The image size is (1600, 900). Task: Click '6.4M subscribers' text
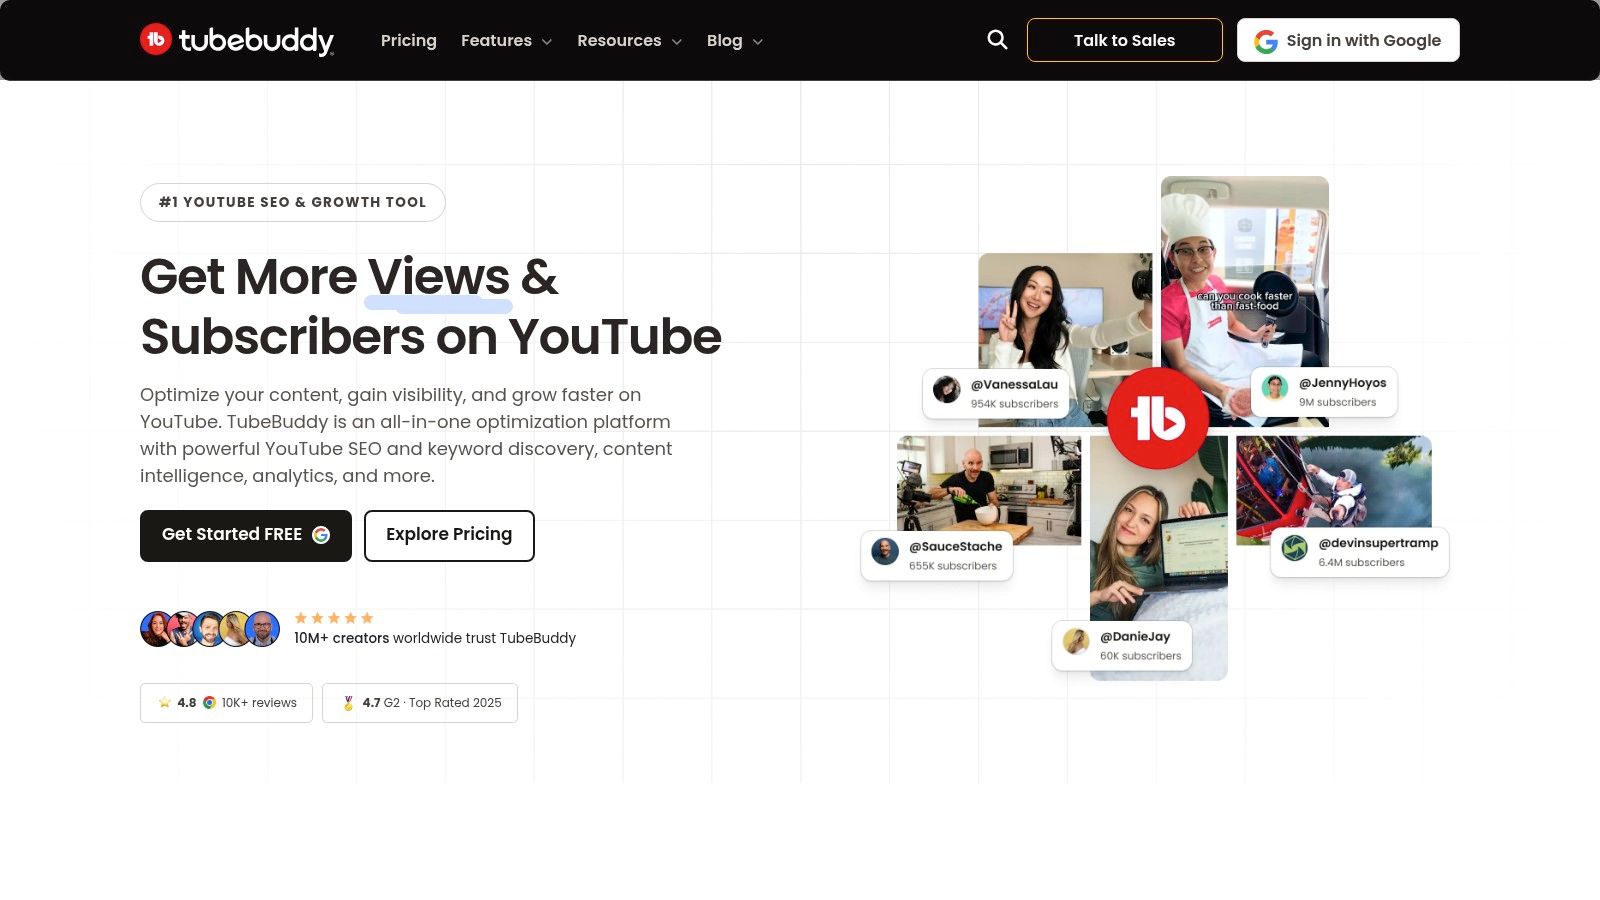1361,562
